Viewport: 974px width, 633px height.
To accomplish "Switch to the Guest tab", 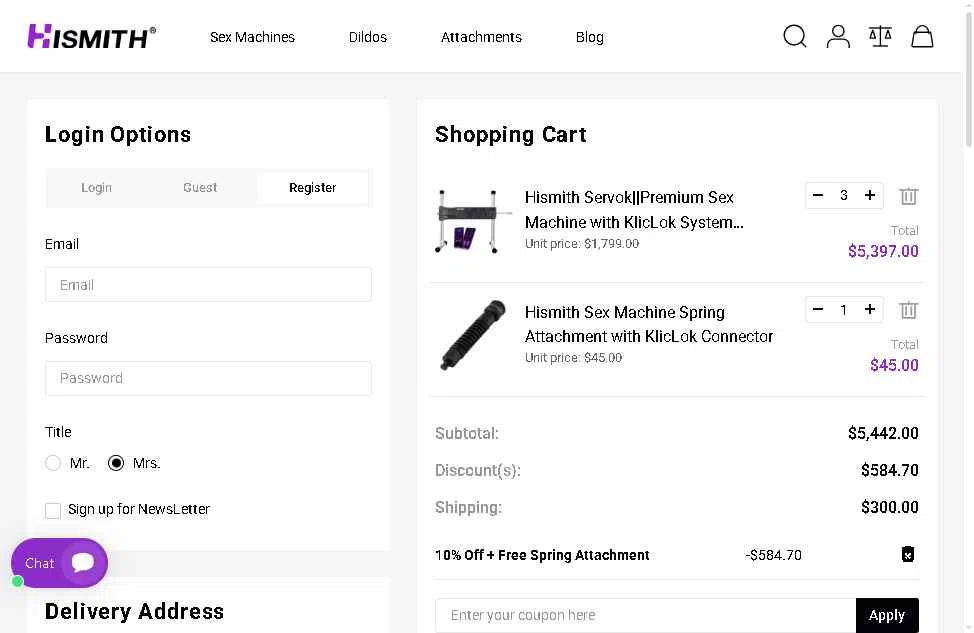I will pos(200,188).
